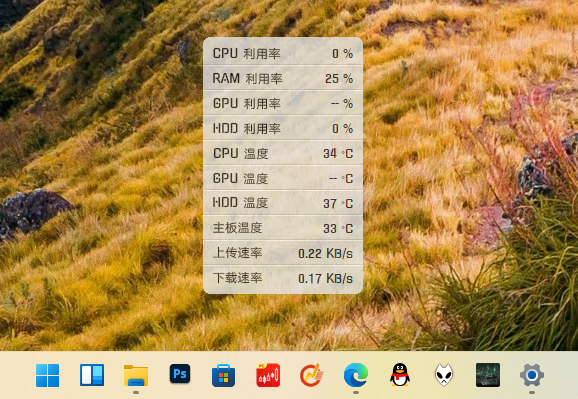The image size is (578, 399).
Task: Click the 主板温度 row
Action: click(x=283, y=228)
